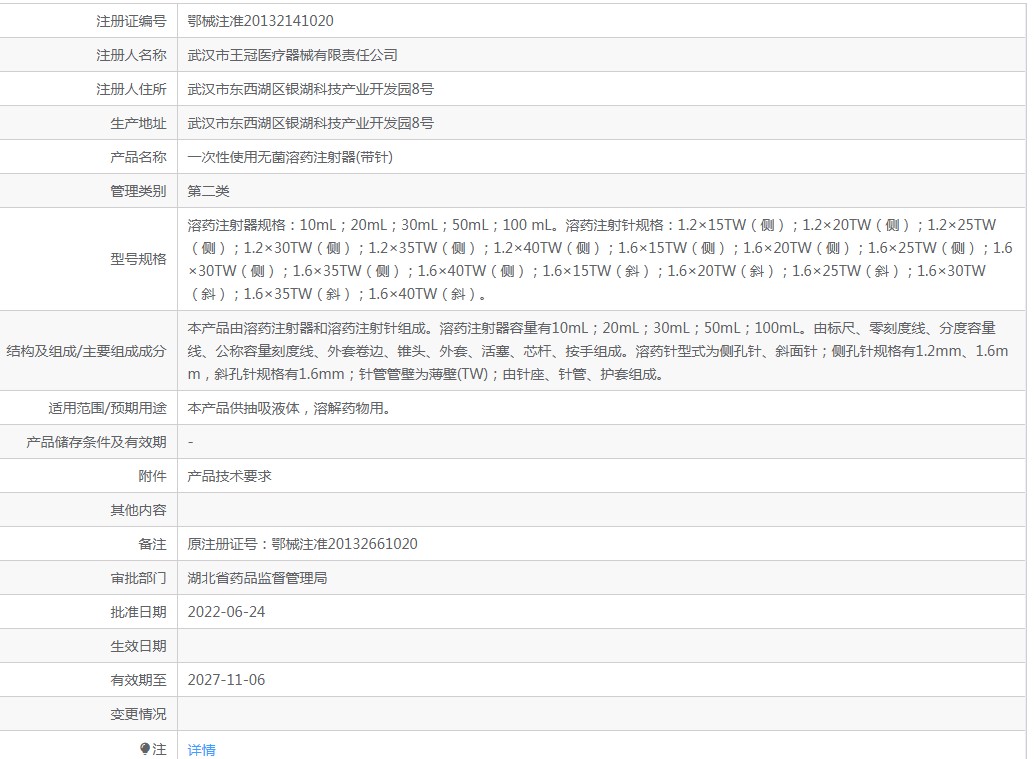
Task: Click the 产品储存条件及有效期 label
Action: point(96,442)
